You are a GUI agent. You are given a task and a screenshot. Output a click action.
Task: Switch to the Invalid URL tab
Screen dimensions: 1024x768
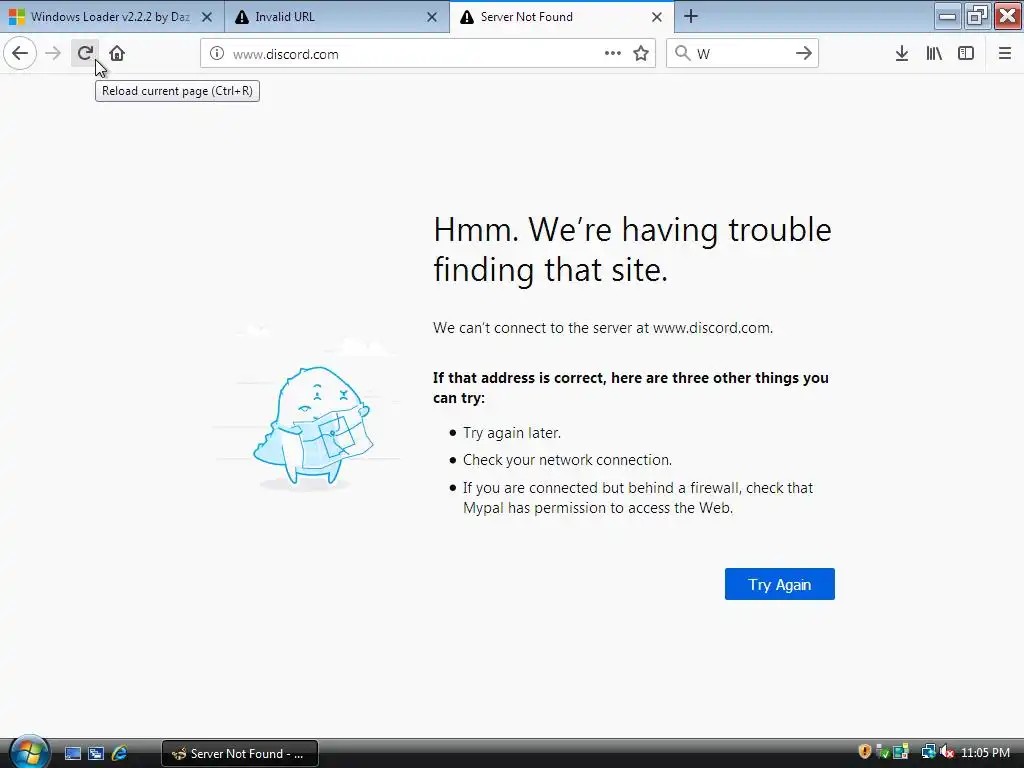click(x=337, y=16)
